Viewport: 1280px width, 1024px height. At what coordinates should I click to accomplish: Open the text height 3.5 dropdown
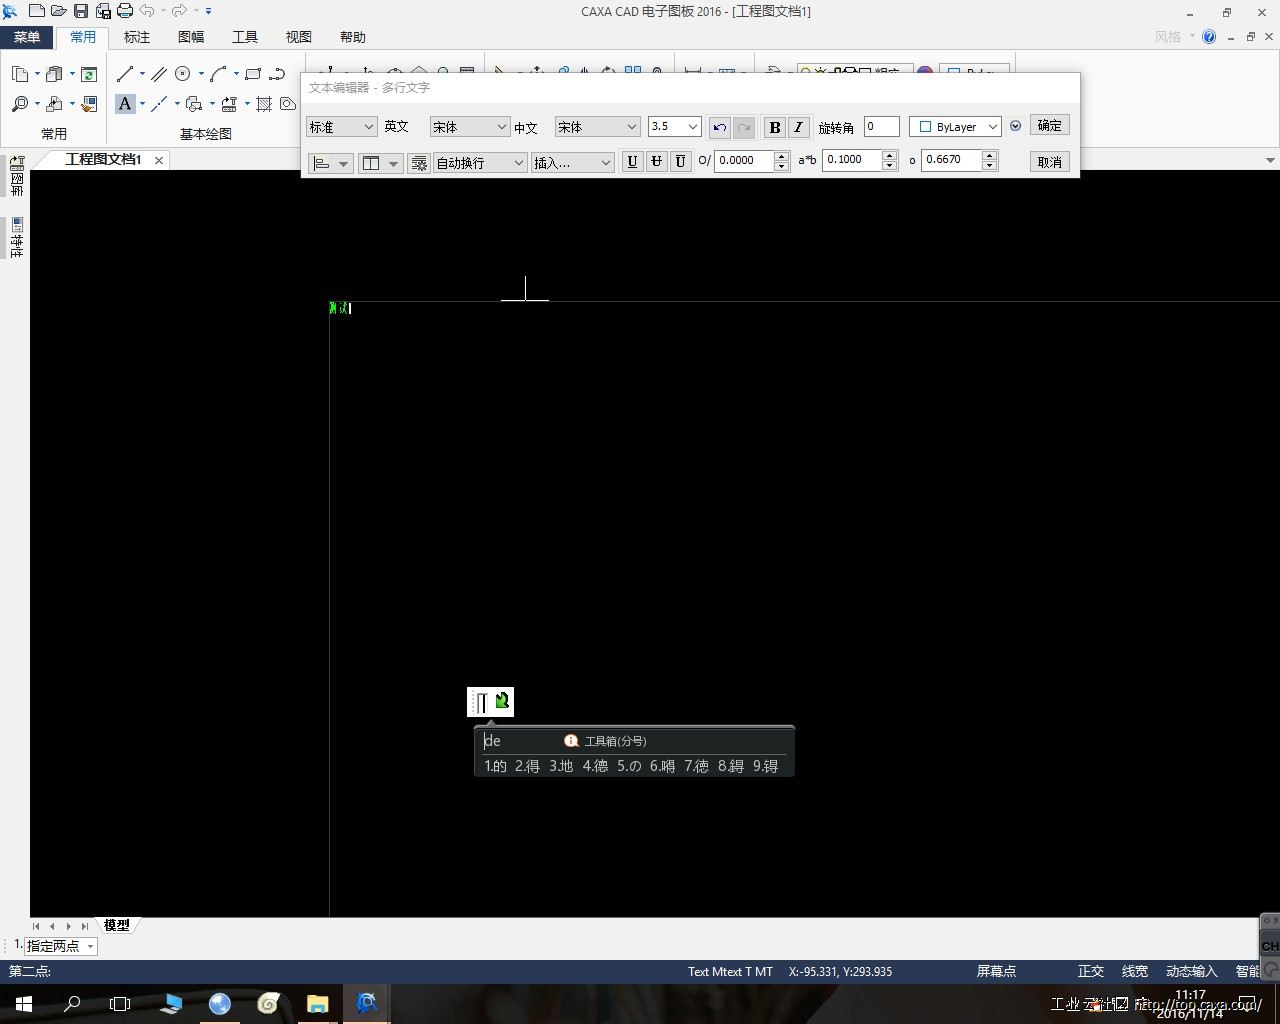tap(674, 127)
